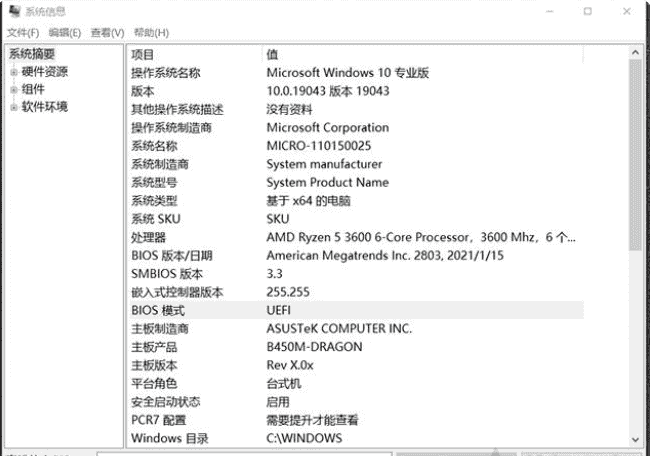Click the System Information title bar icon

pos(13,12)
